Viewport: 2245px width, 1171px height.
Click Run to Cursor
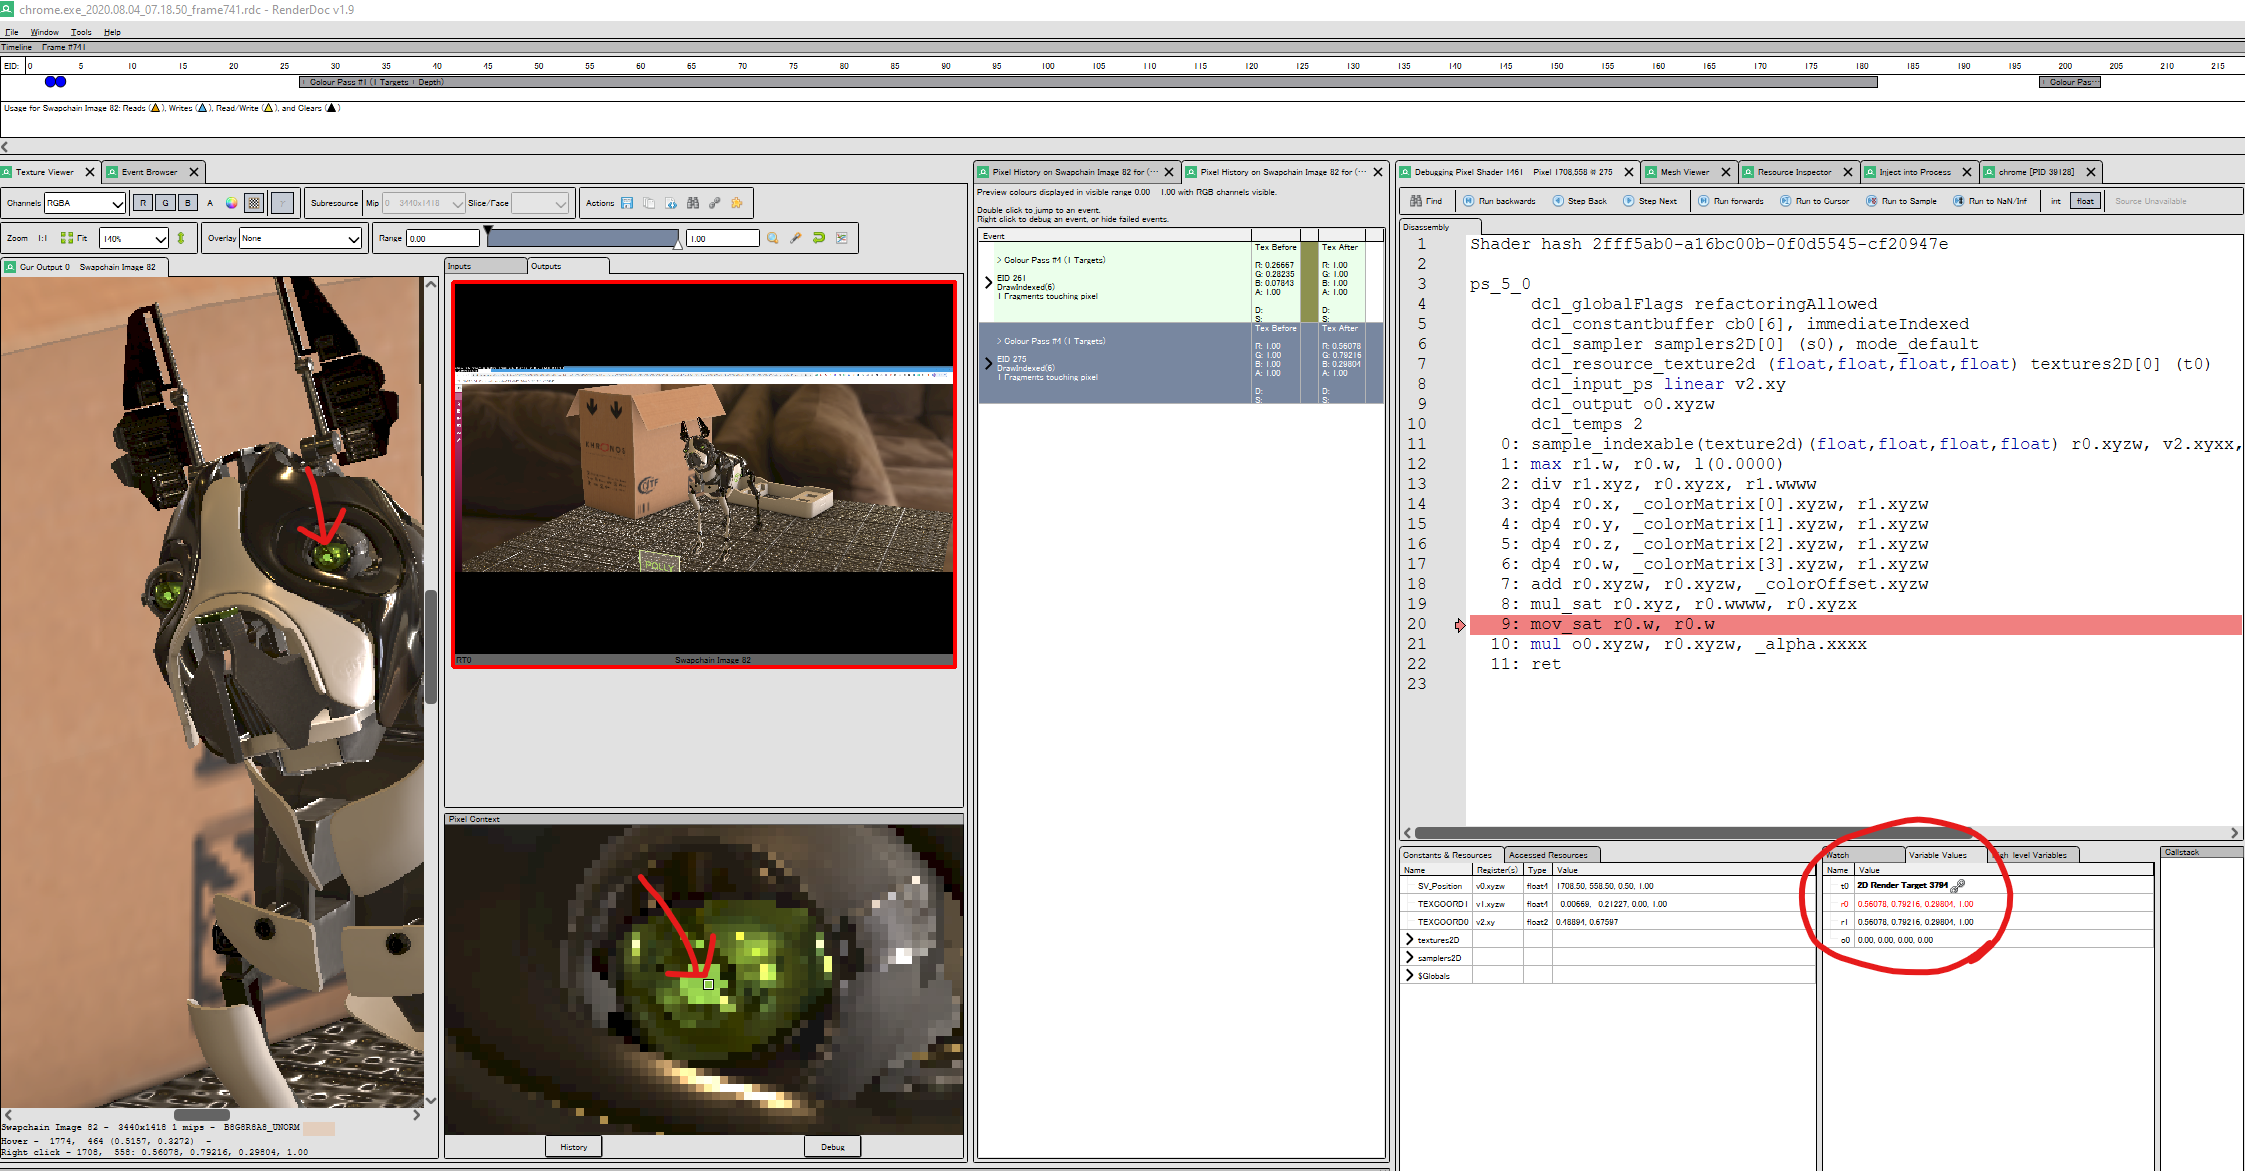tap(1815, 201)
